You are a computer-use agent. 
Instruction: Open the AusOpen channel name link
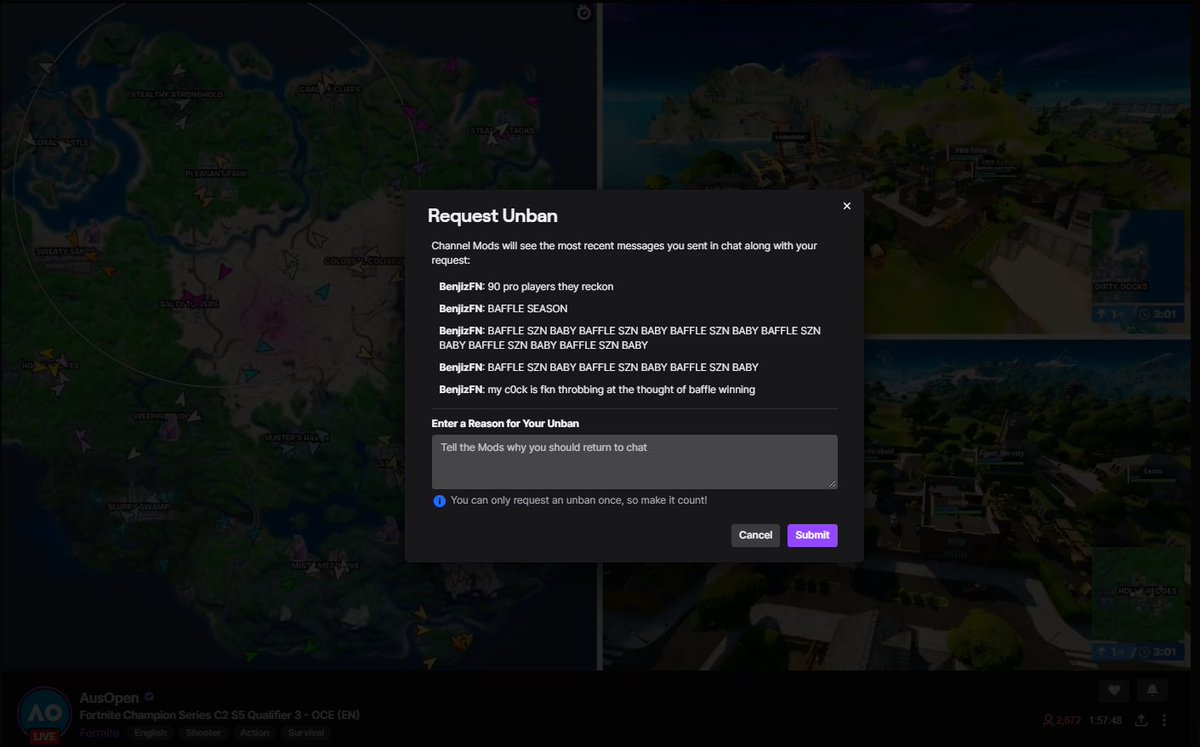pos(109,698)
